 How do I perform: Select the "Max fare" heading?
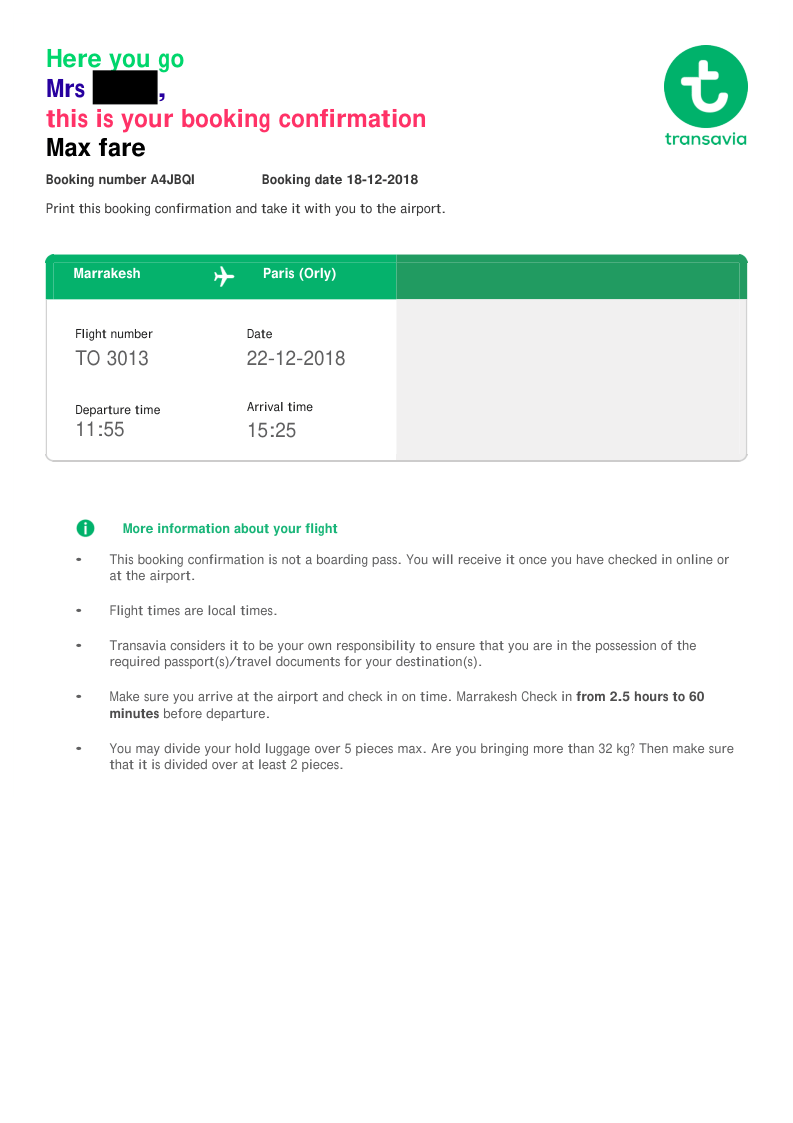[x=96, y=148]
